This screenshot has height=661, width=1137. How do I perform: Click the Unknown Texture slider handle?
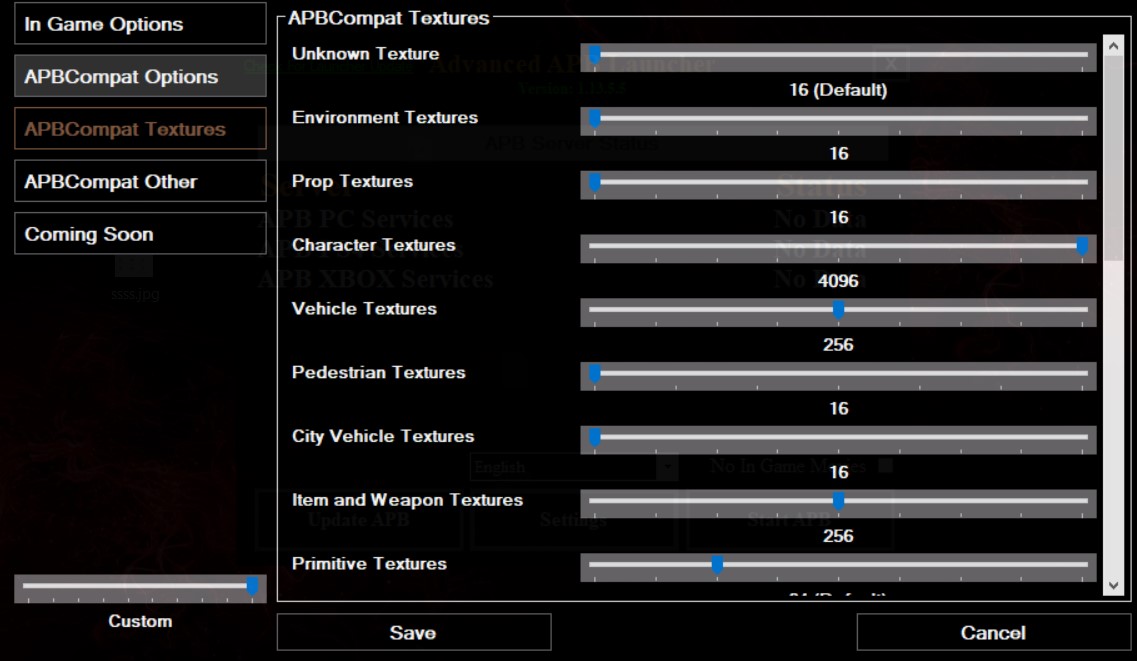click(595, 54)
